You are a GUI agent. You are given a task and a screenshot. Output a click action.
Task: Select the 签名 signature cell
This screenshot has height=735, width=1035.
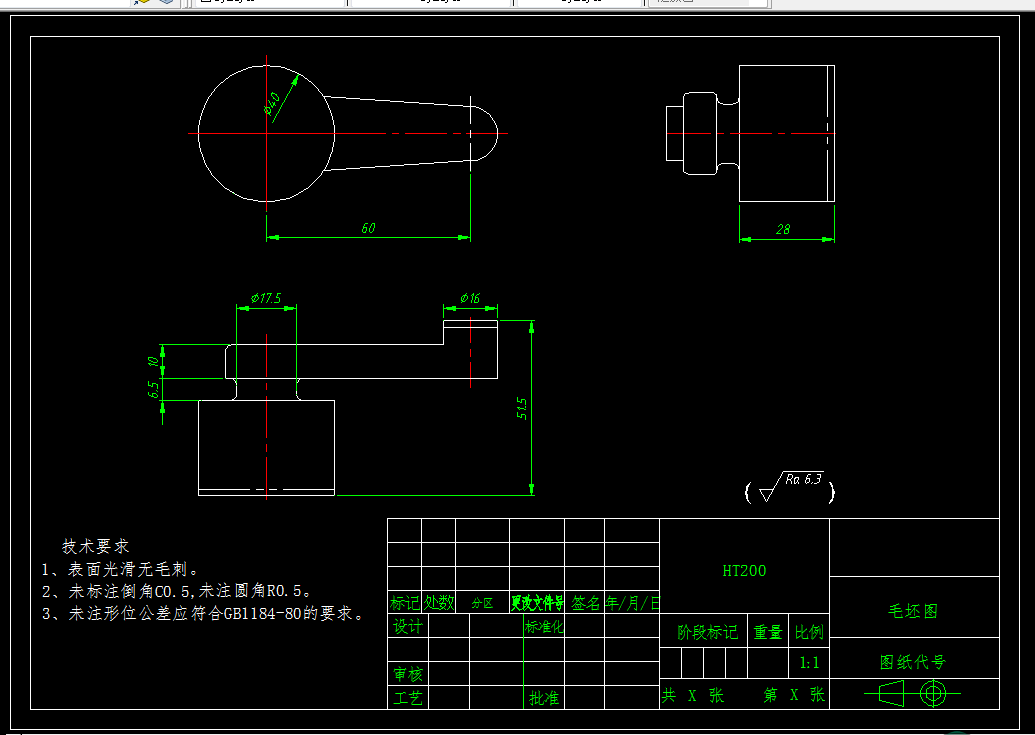pos(585,602)
